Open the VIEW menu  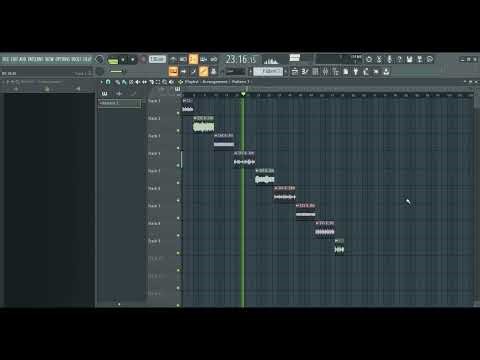[49, 59]
